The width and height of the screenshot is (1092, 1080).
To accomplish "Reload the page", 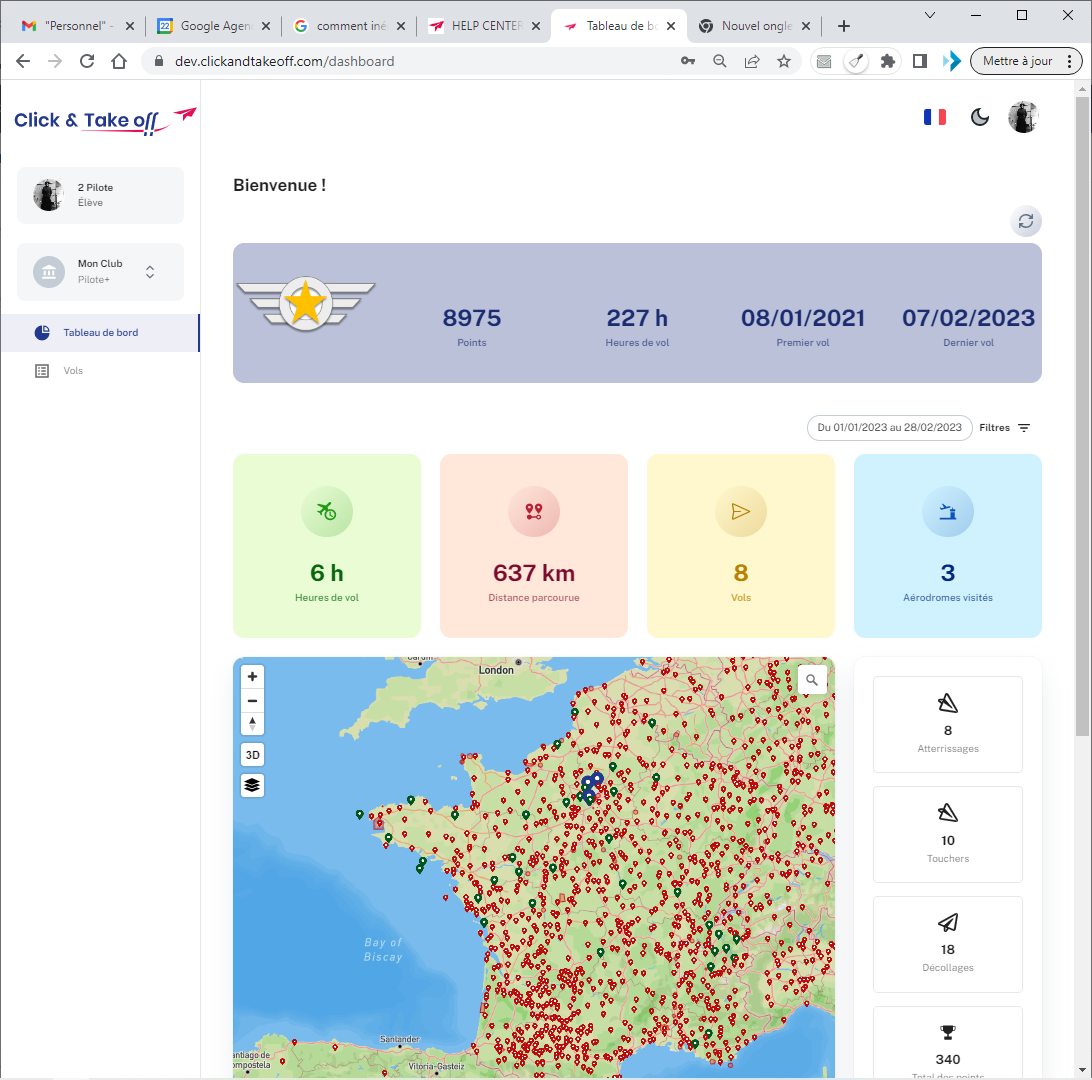I will click(87, 61).
